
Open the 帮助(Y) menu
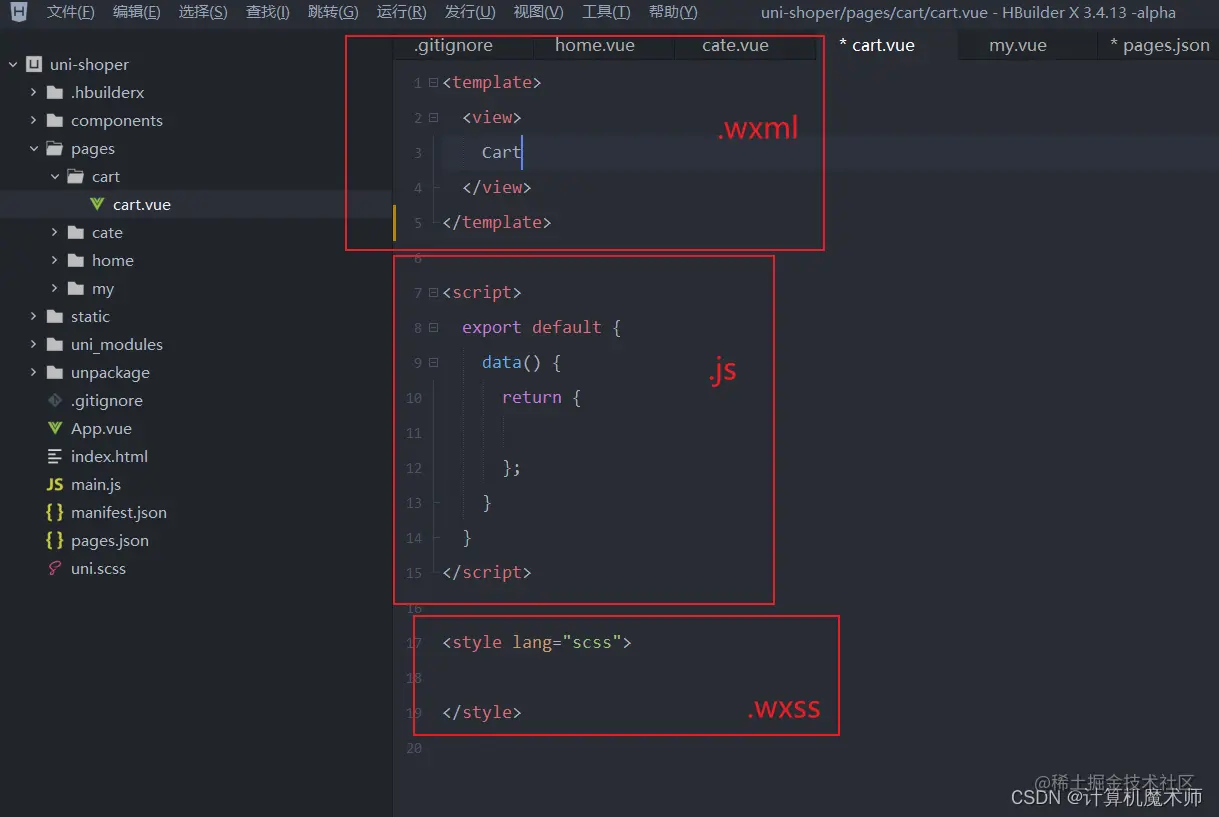(673, 12)
